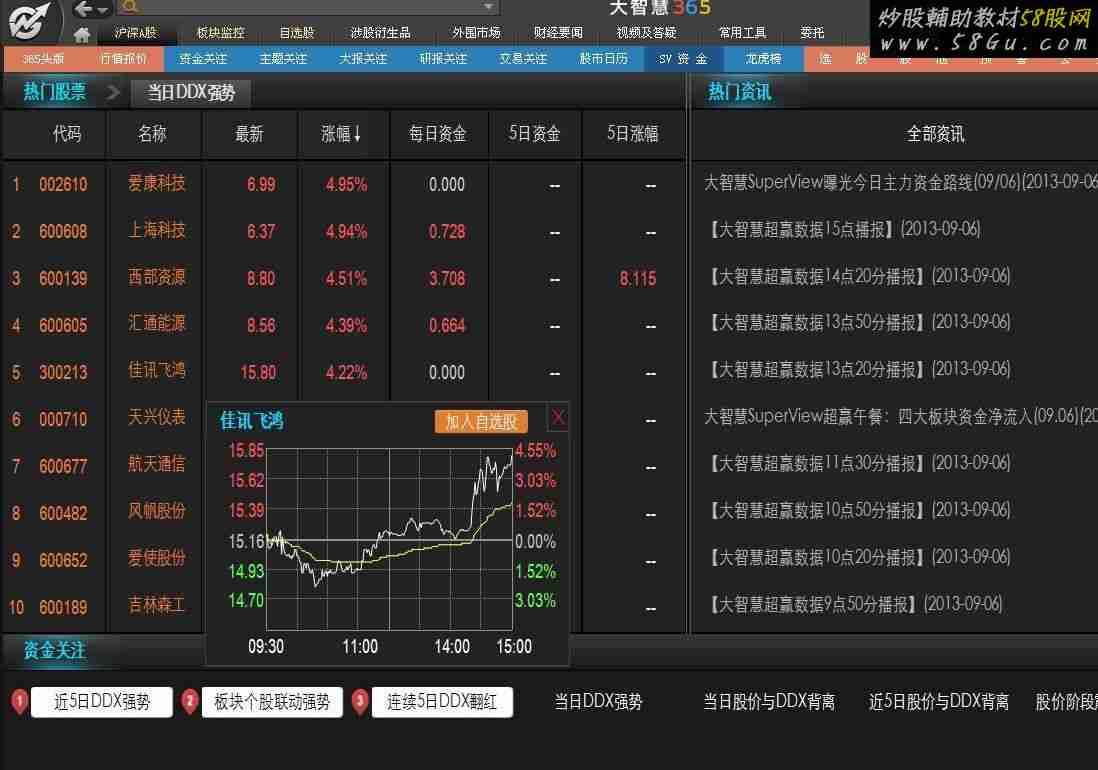Open the 委托 menu

coord(812,33)
